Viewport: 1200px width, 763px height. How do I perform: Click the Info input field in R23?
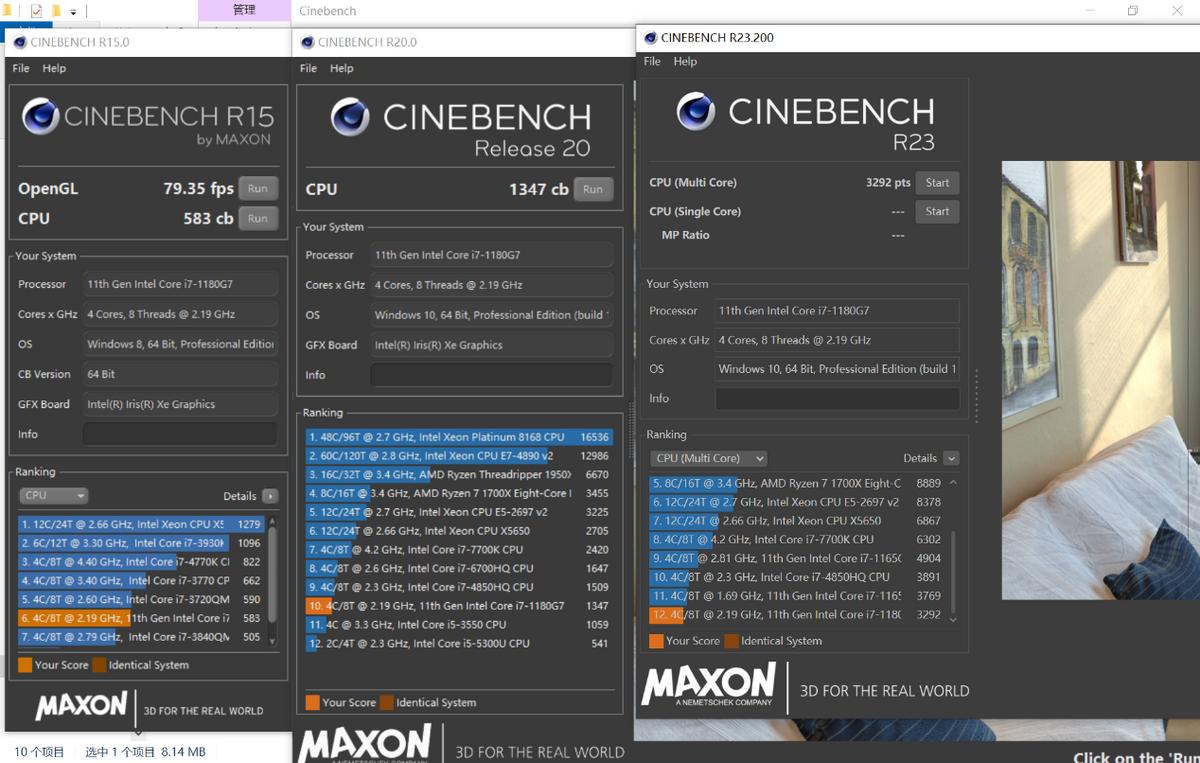[x=836, y=398]
